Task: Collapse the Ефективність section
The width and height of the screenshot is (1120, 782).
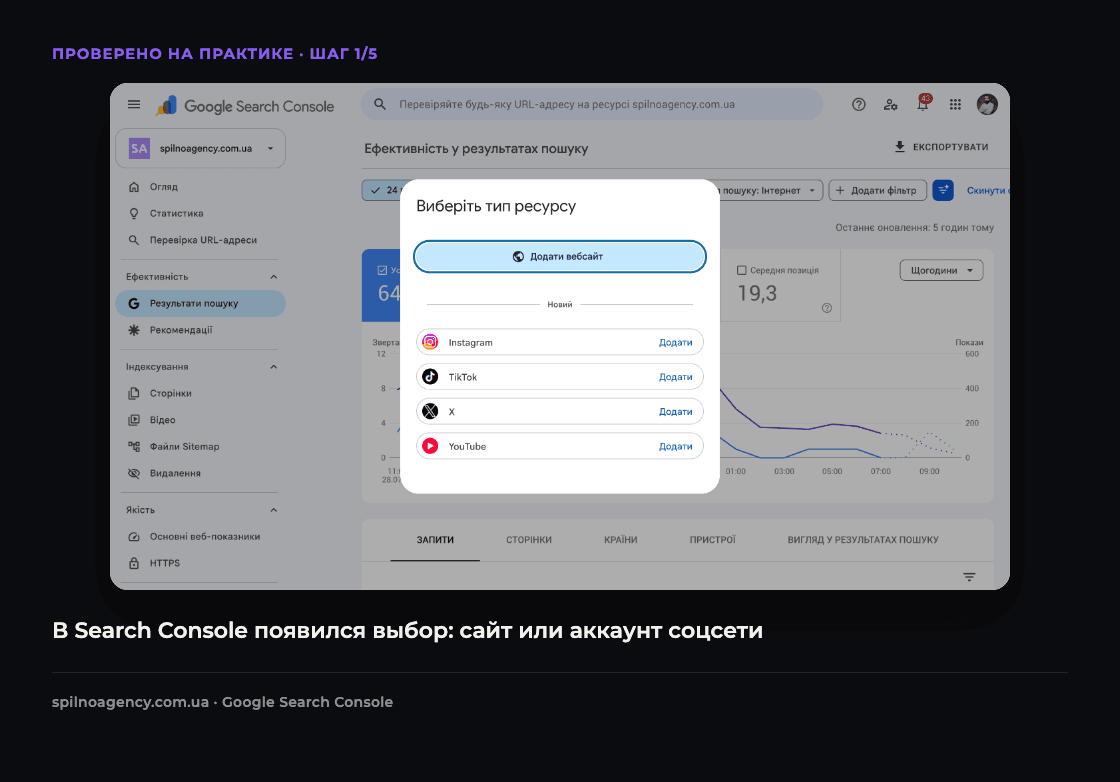Action: coord(274,276)
